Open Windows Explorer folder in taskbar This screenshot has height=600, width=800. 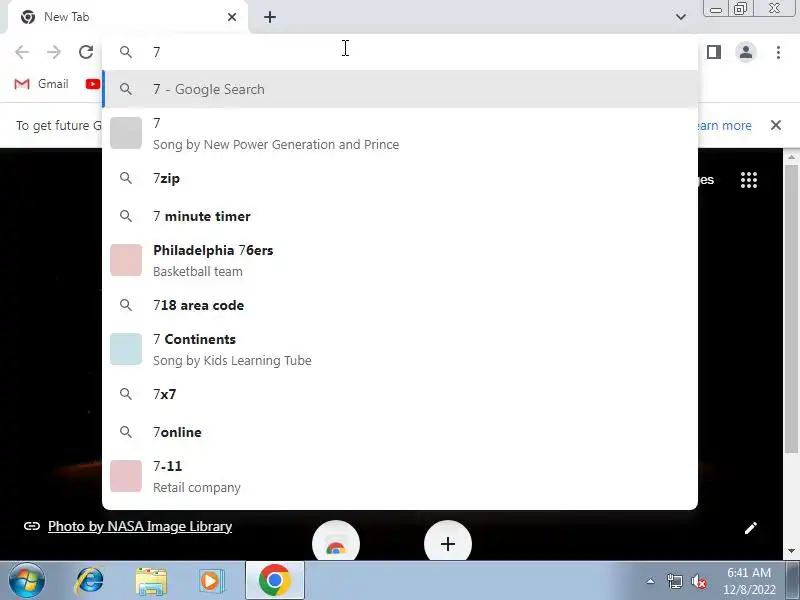pos(151,581)
